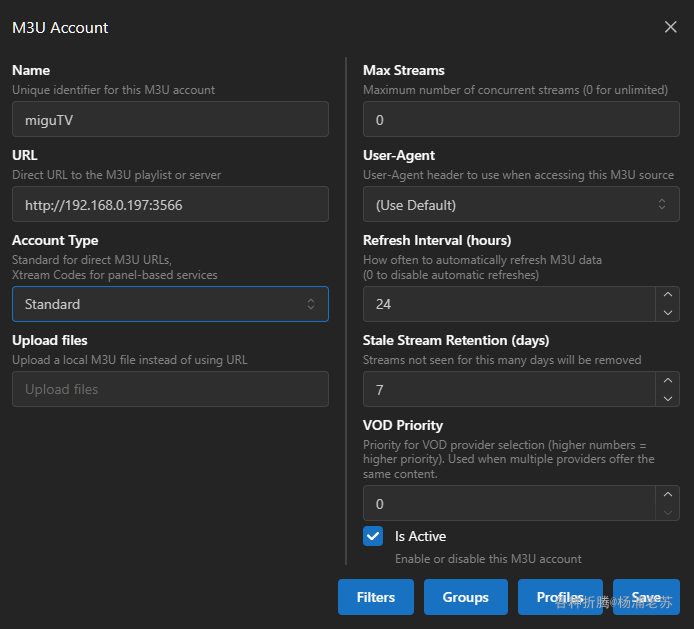Open the Filters button

(x=376, y=597)
